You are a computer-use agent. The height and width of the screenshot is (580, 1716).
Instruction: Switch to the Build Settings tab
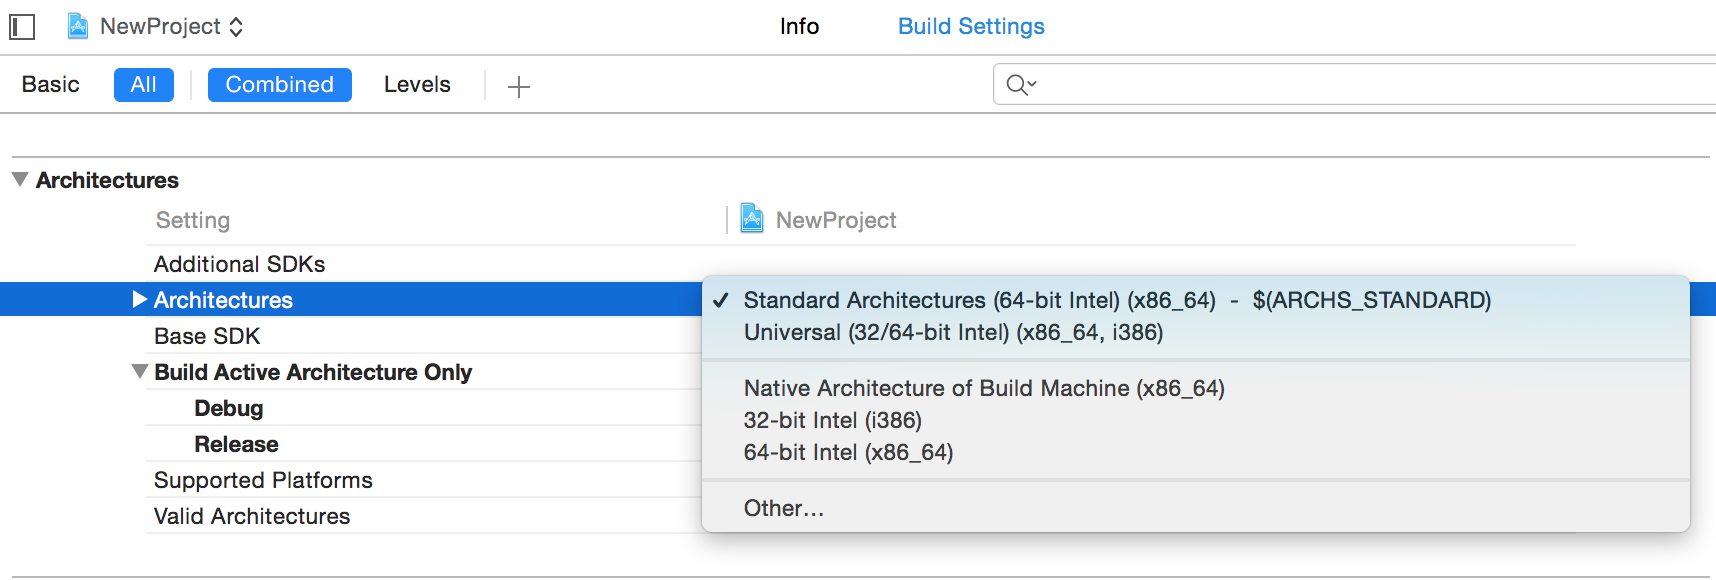tap(970, 27)
